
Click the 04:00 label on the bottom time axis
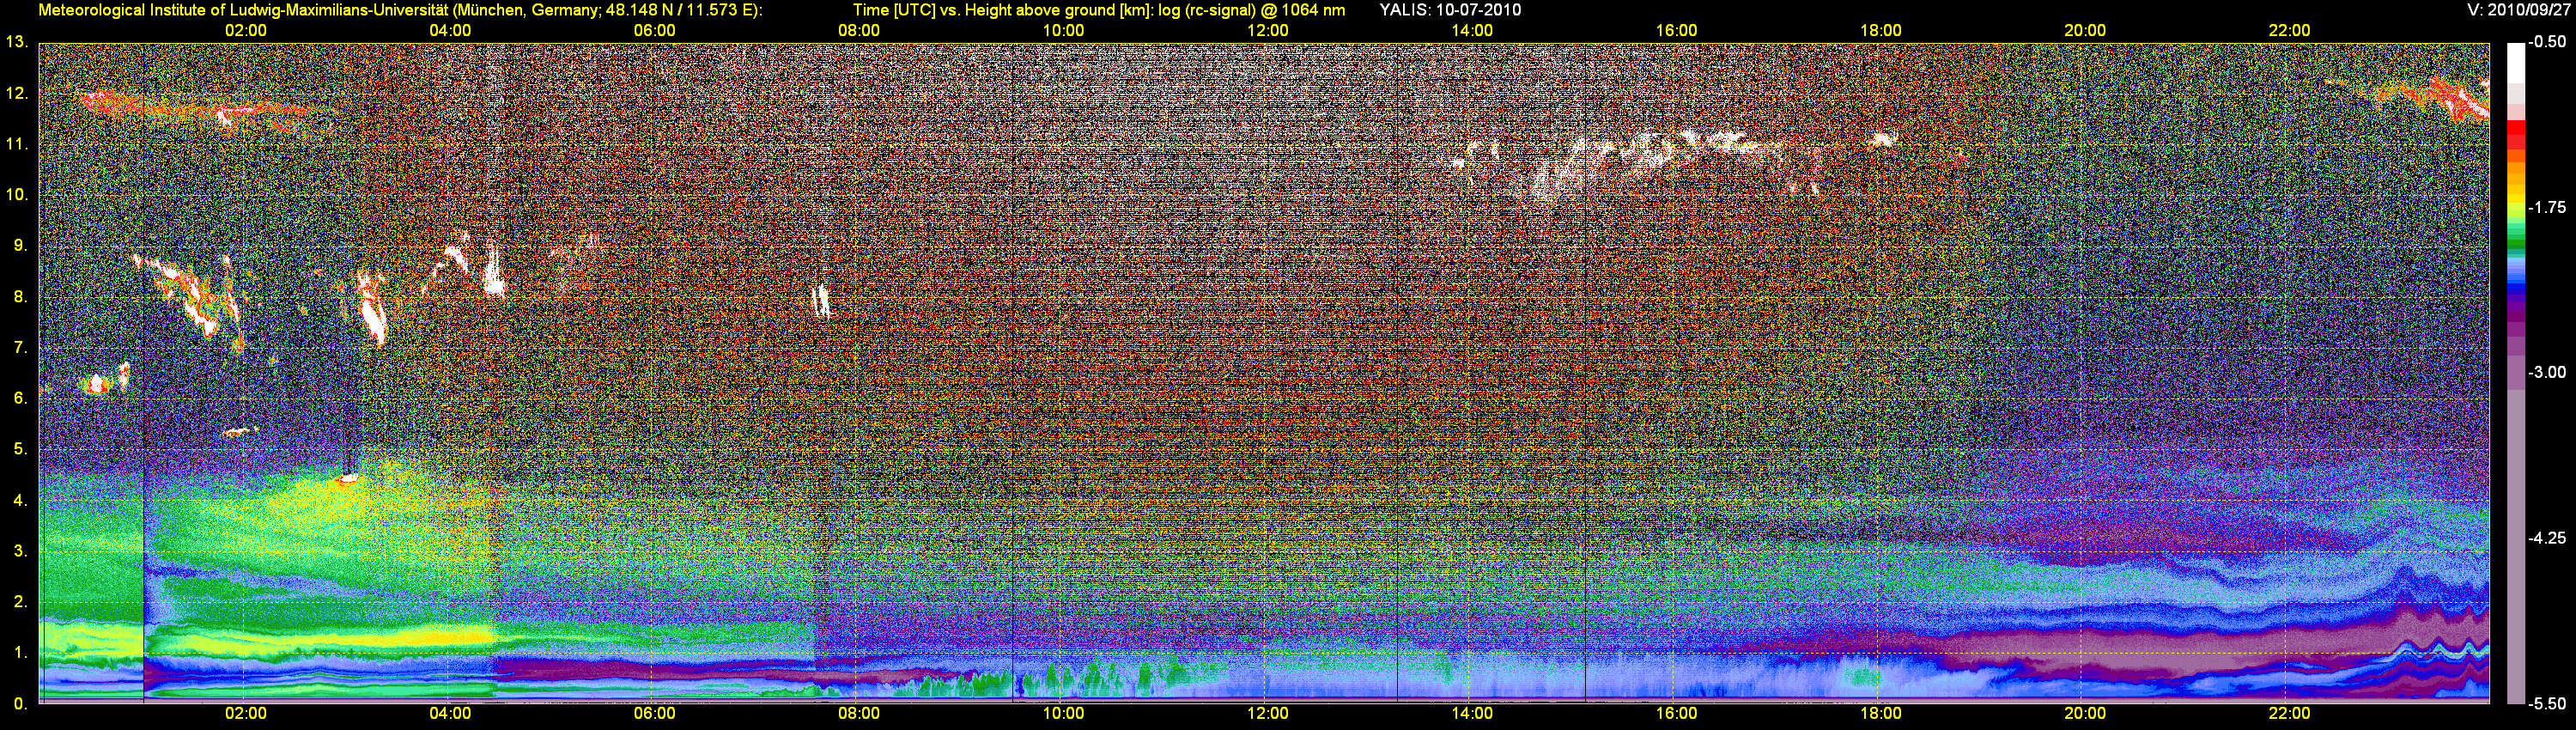point(450,714)
